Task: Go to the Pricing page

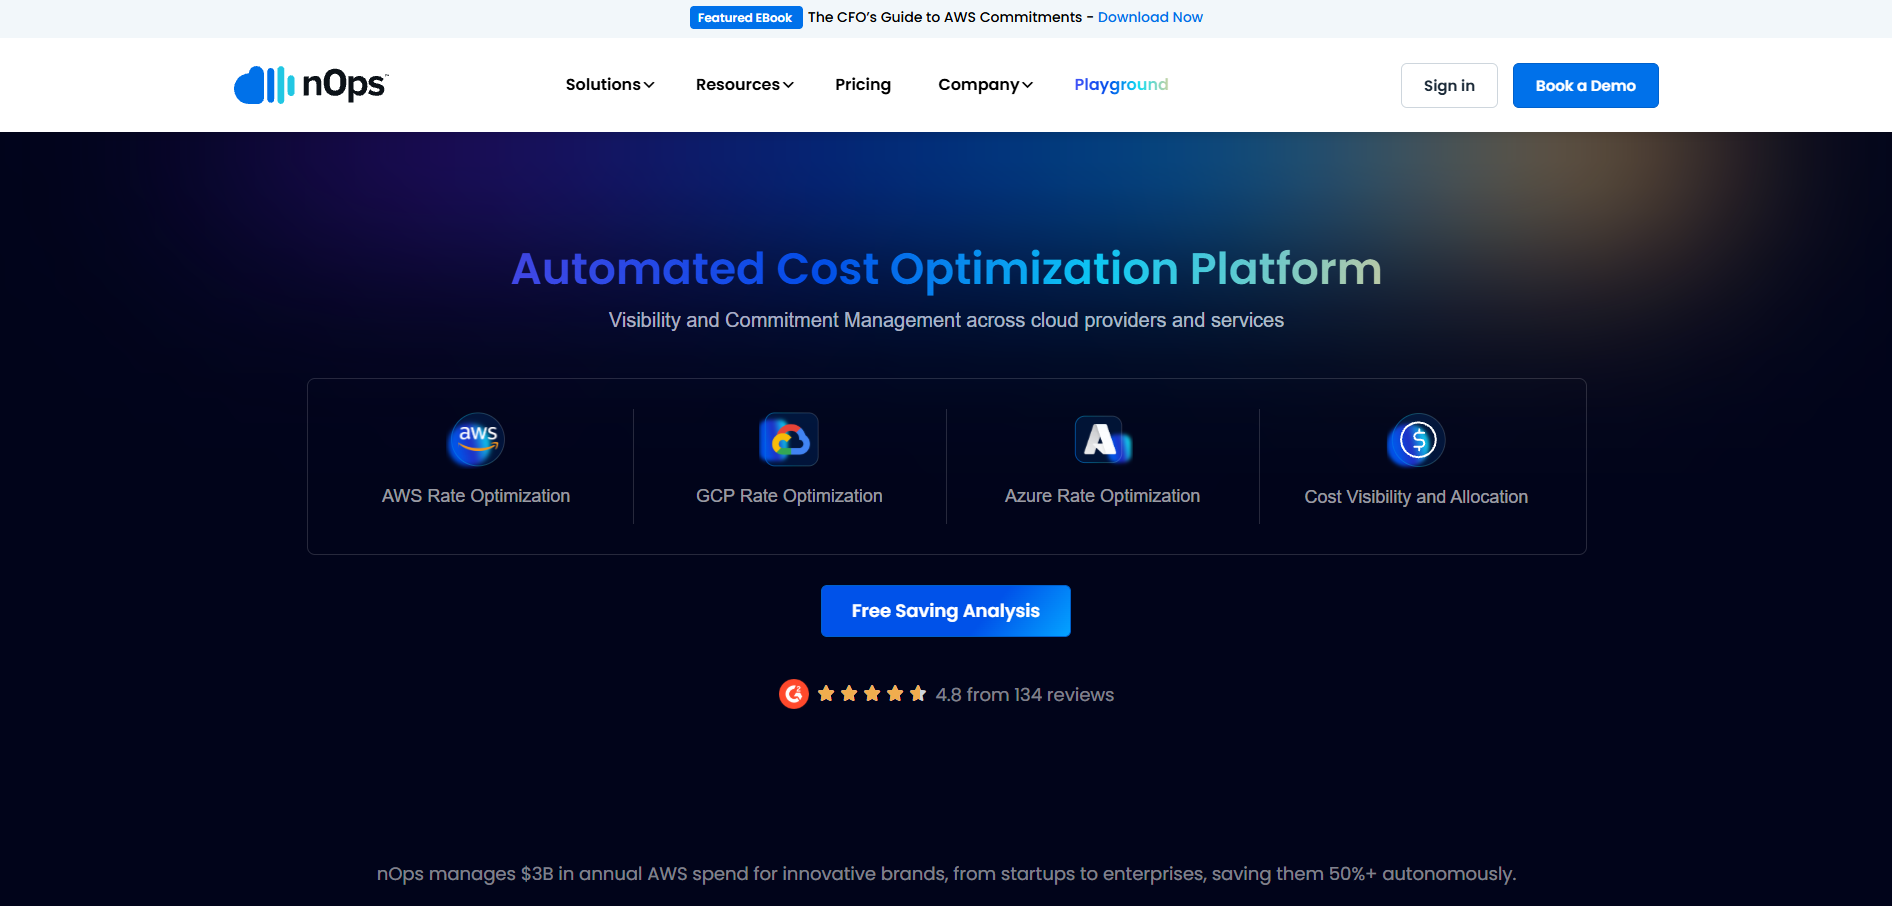Action: [x=863, y=85]
